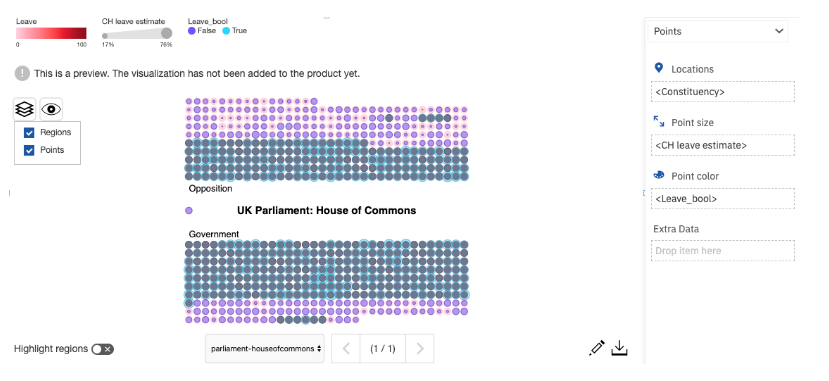The image size is (829, 381).
Task: Click the download icon
Action: [620, 348]
